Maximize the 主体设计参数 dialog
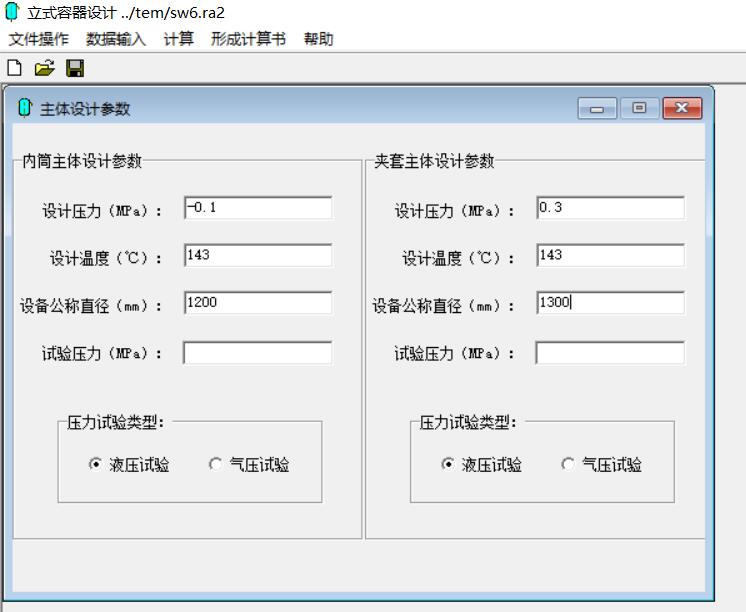The width and height of the screenshot is (746, 612). 639,109
